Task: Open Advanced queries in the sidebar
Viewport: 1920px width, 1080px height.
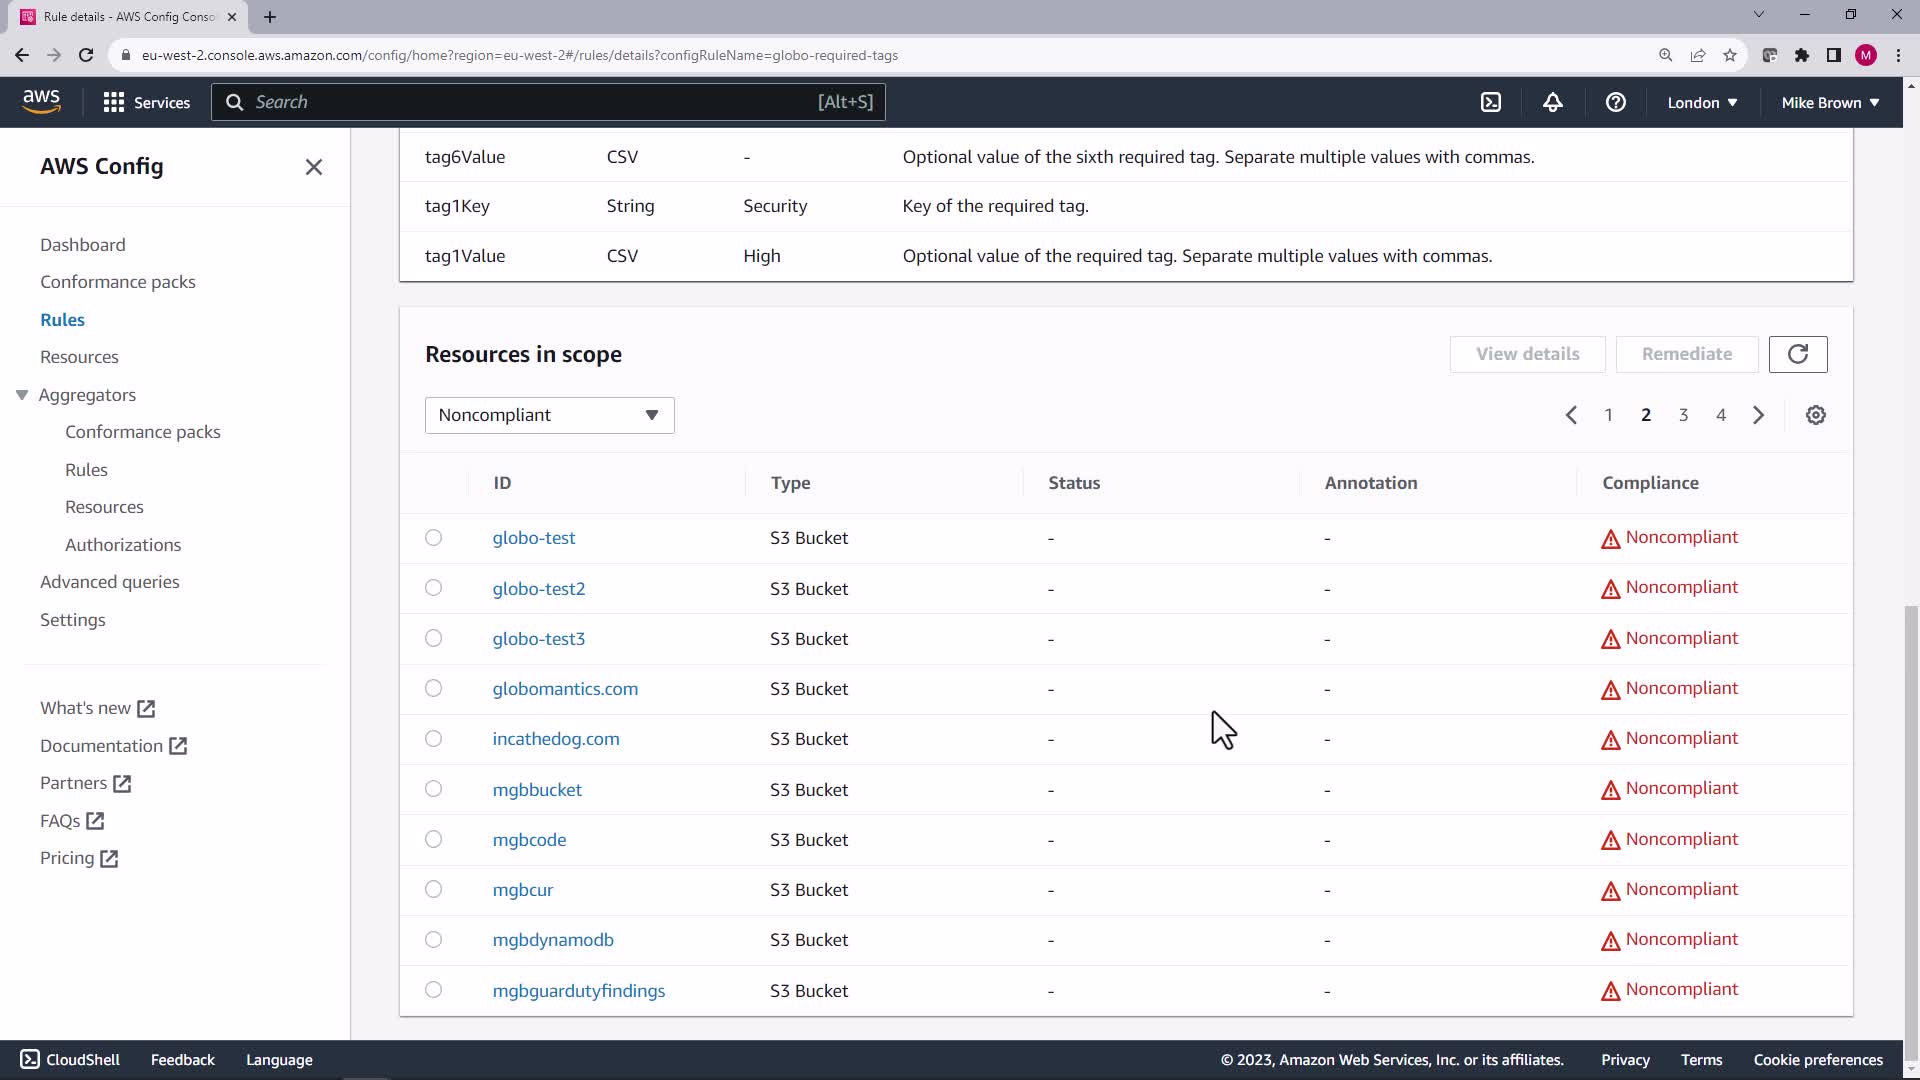Action: (110, 582)
